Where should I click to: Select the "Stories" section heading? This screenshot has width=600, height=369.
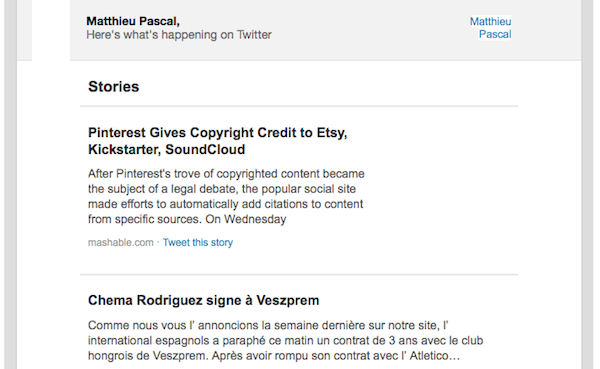pos(114,87)
